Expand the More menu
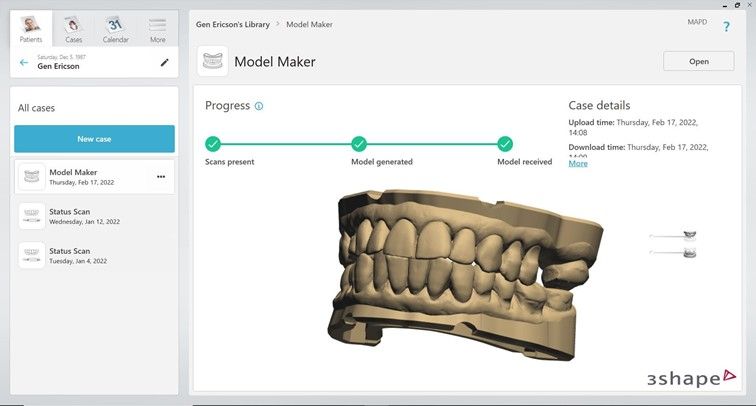Screen dimensions: 756x406 pyautogui.click(x=157, y=27)
